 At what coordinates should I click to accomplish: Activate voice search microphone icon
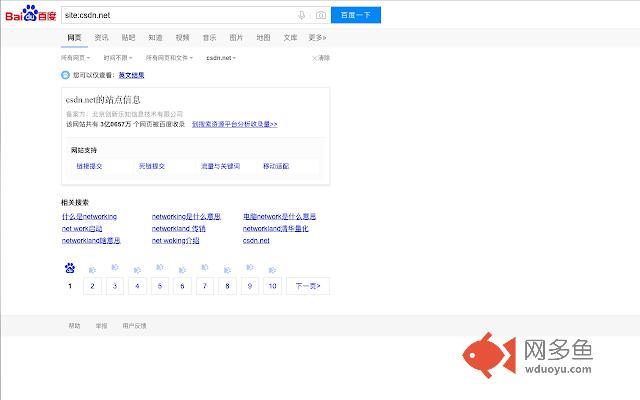[301, 15]
